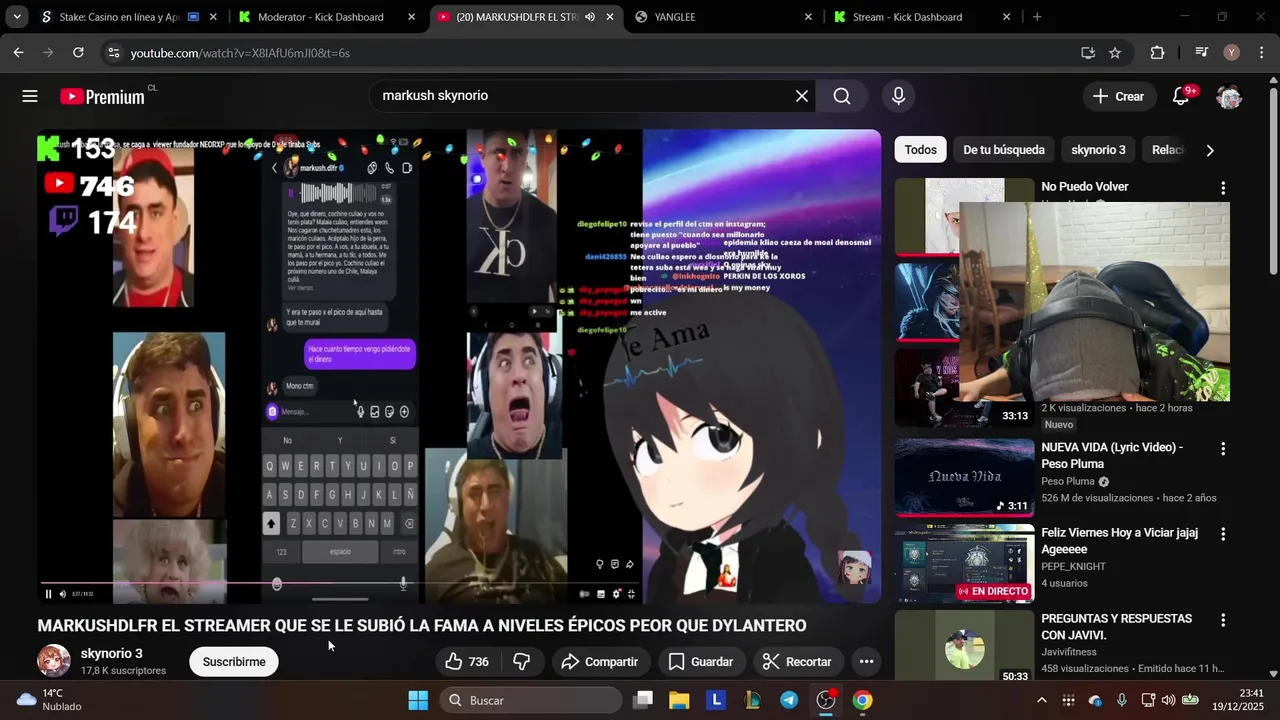Open the skynorio 3 channel name link

tap(111, 653)
